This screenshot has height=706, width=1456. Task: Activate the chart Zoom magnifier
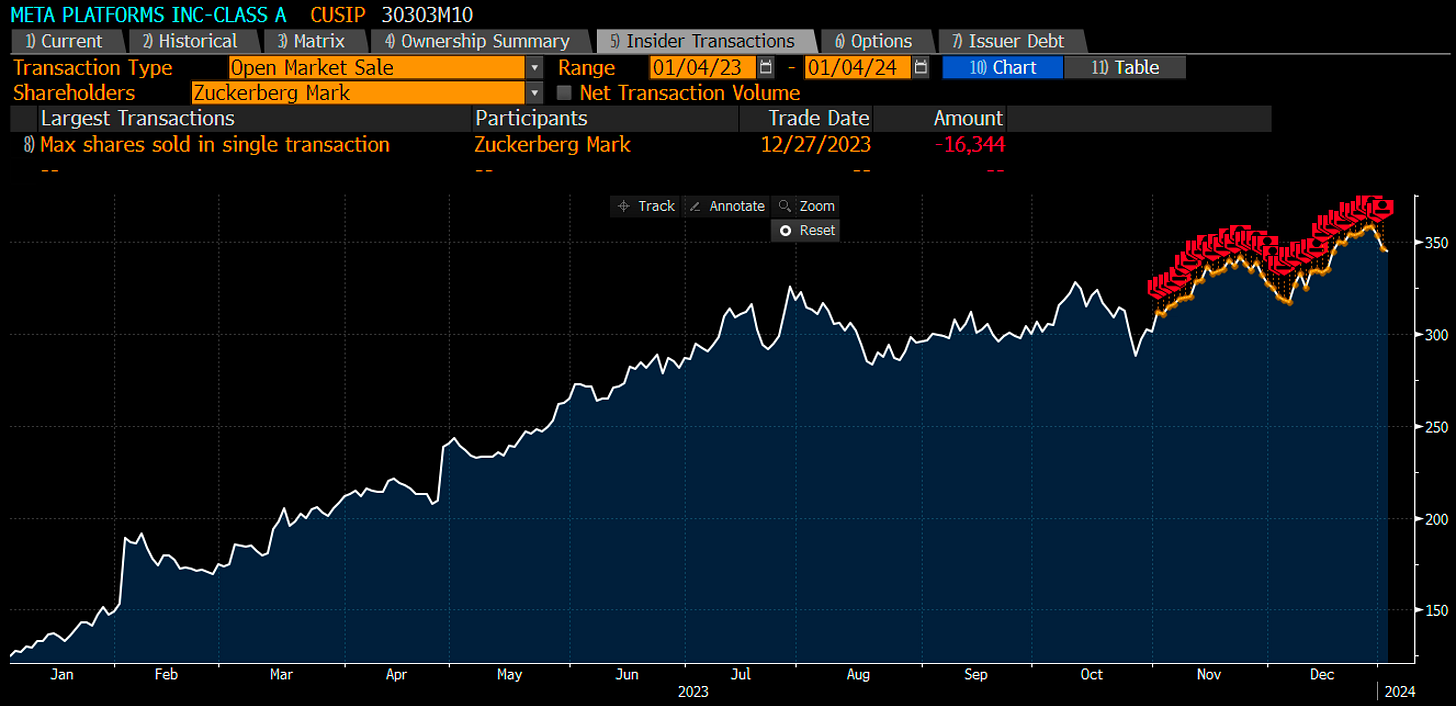click(x=806, y=206)
